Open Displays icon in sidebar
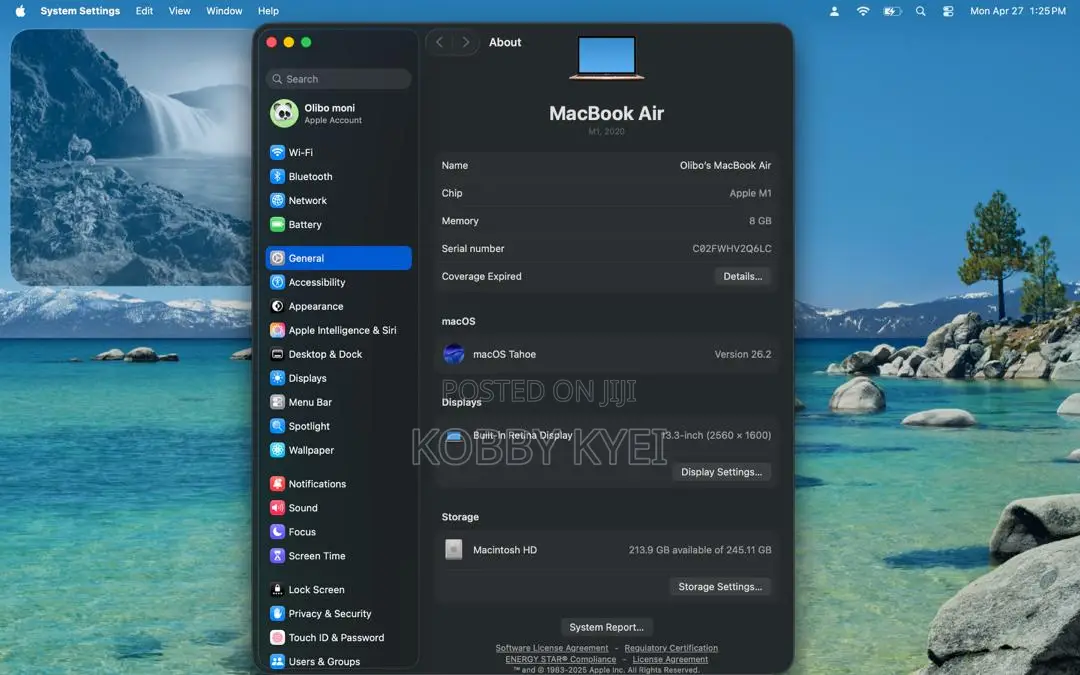1080x675 pixels. pos(277,378)
